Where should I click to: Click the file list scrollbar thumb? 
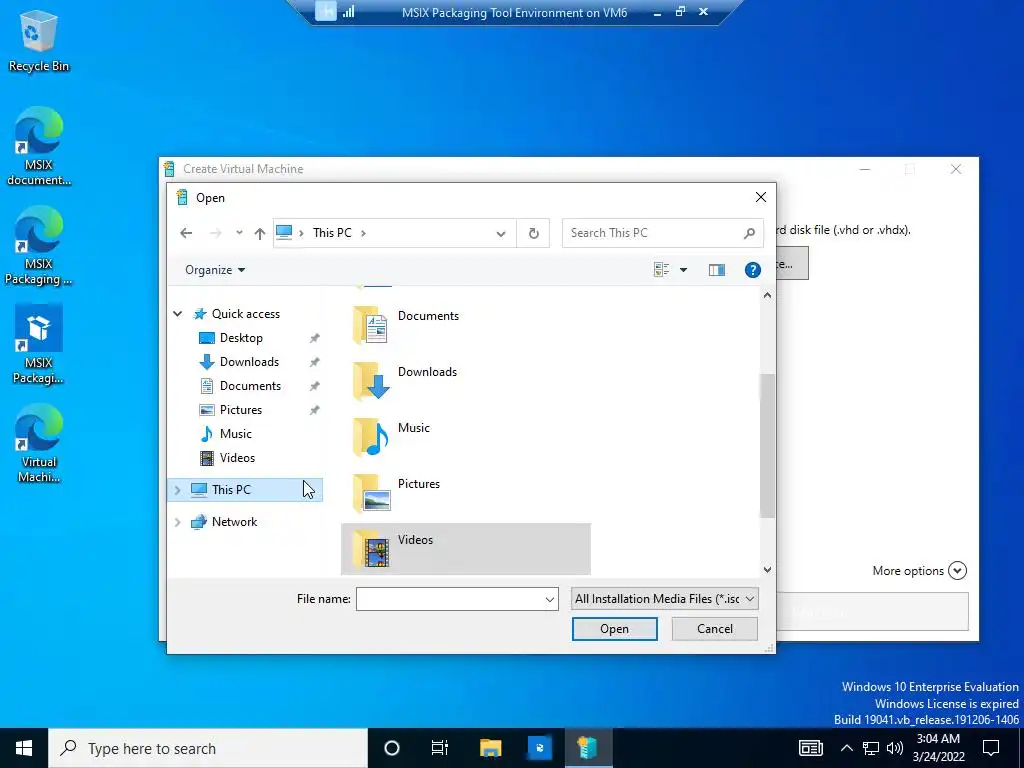(x=767, y=446)
